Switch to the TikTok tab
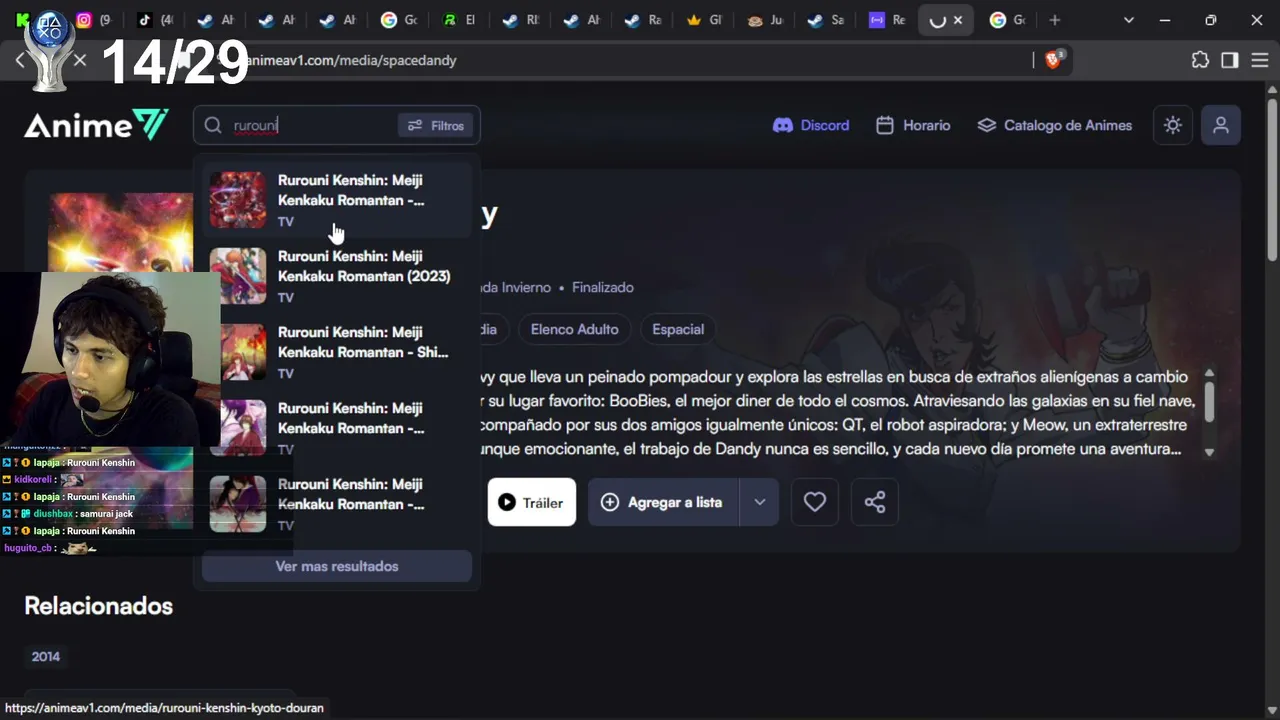Image resolution: width=1280 pixels, height=720 pixels. point(154,20)
